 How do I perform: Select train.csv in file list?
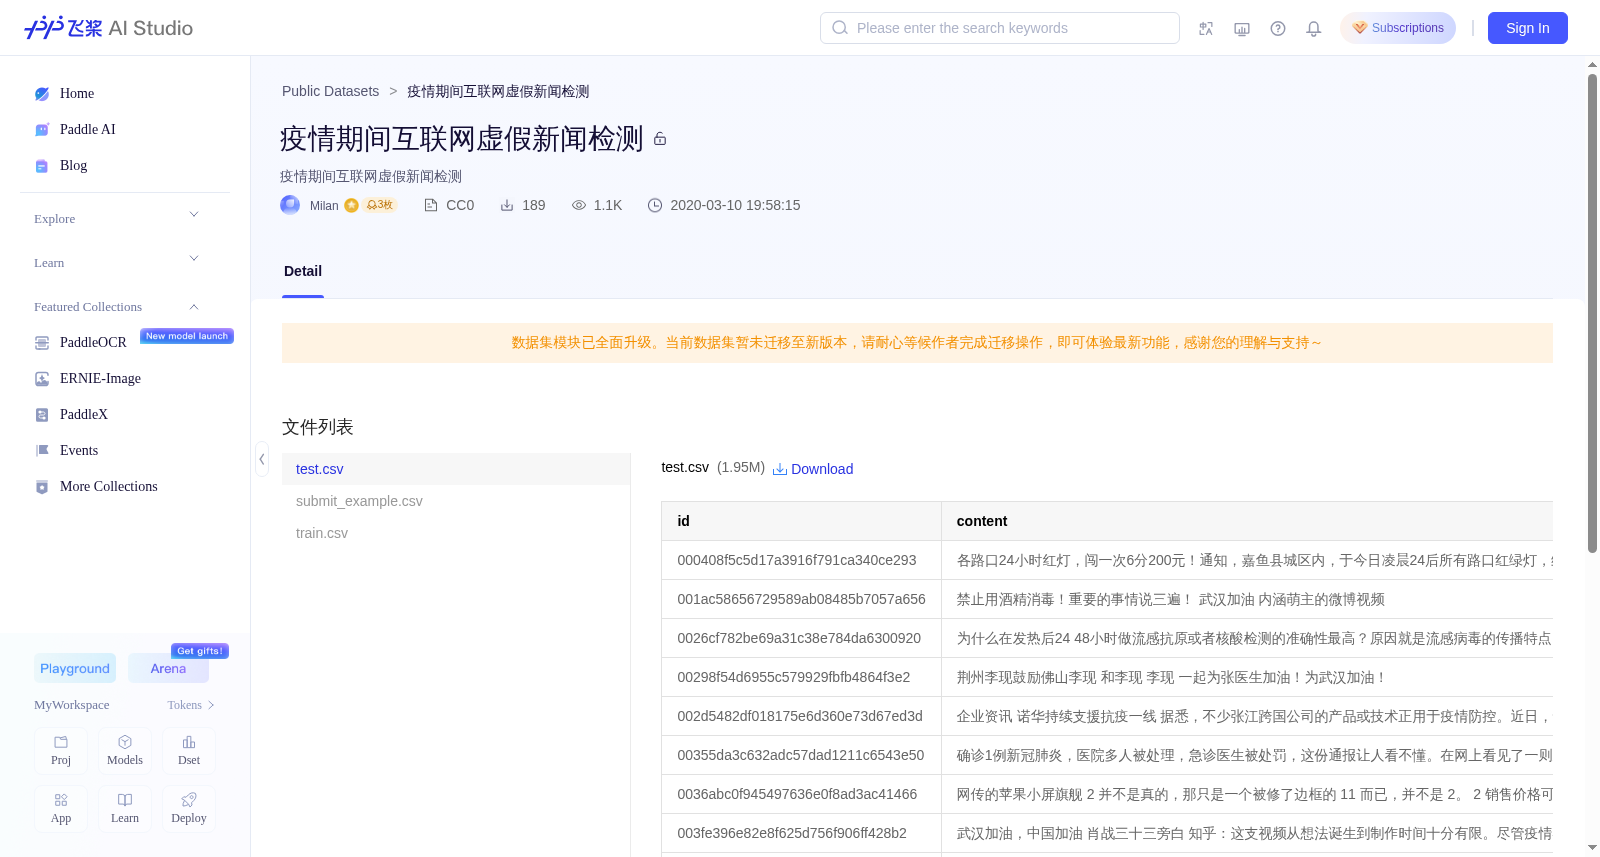pos(456,533)
